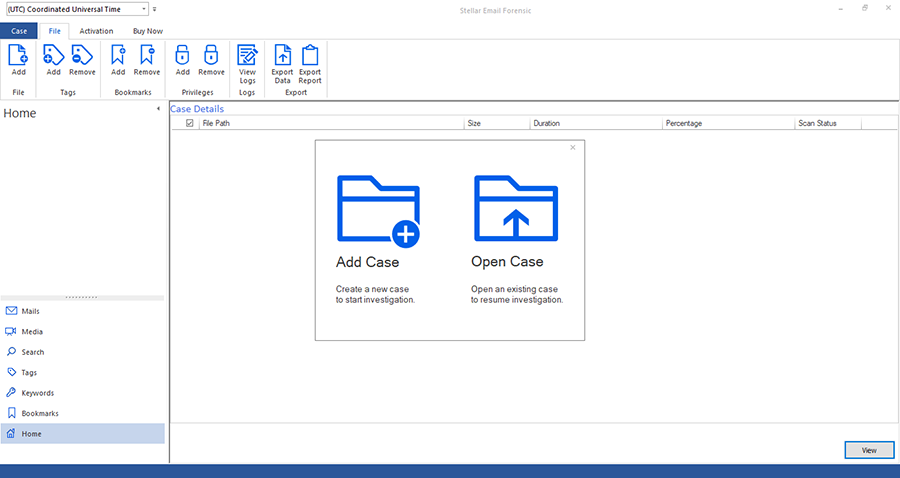Image resolution: width=900 pixels, height=478 pixels.
Task: Open Bookmarks in the sidebar
Action: [83, 413]
